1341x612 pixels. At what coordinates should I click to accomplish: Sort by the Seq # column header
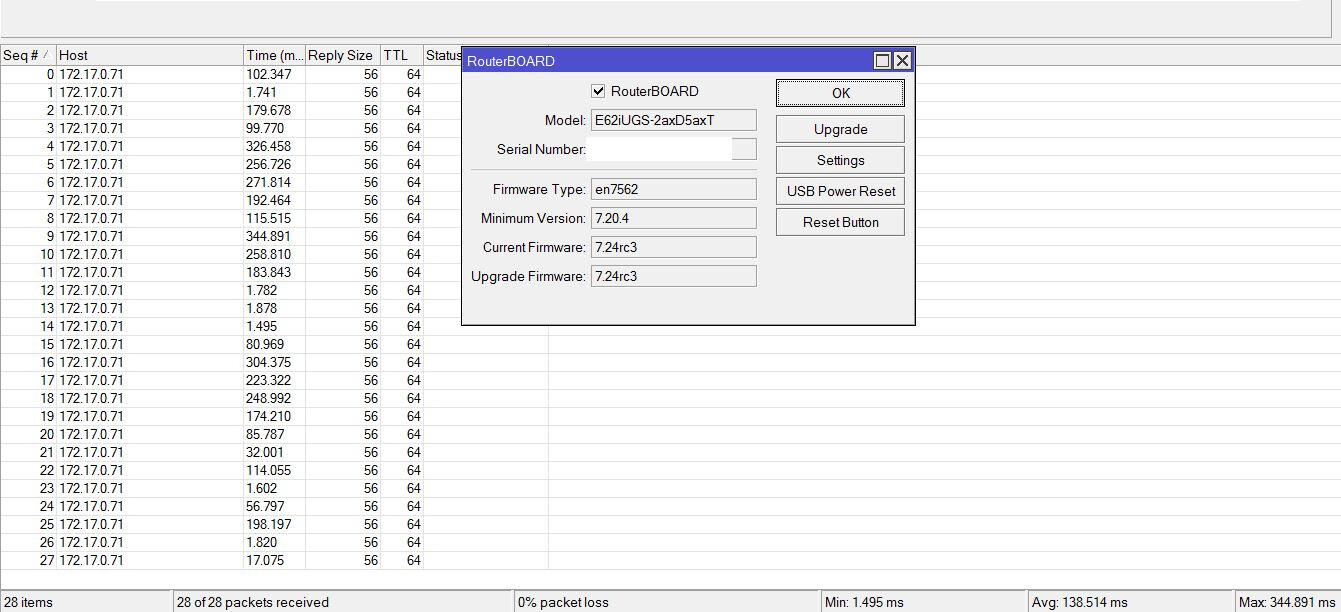click(28, 55)
